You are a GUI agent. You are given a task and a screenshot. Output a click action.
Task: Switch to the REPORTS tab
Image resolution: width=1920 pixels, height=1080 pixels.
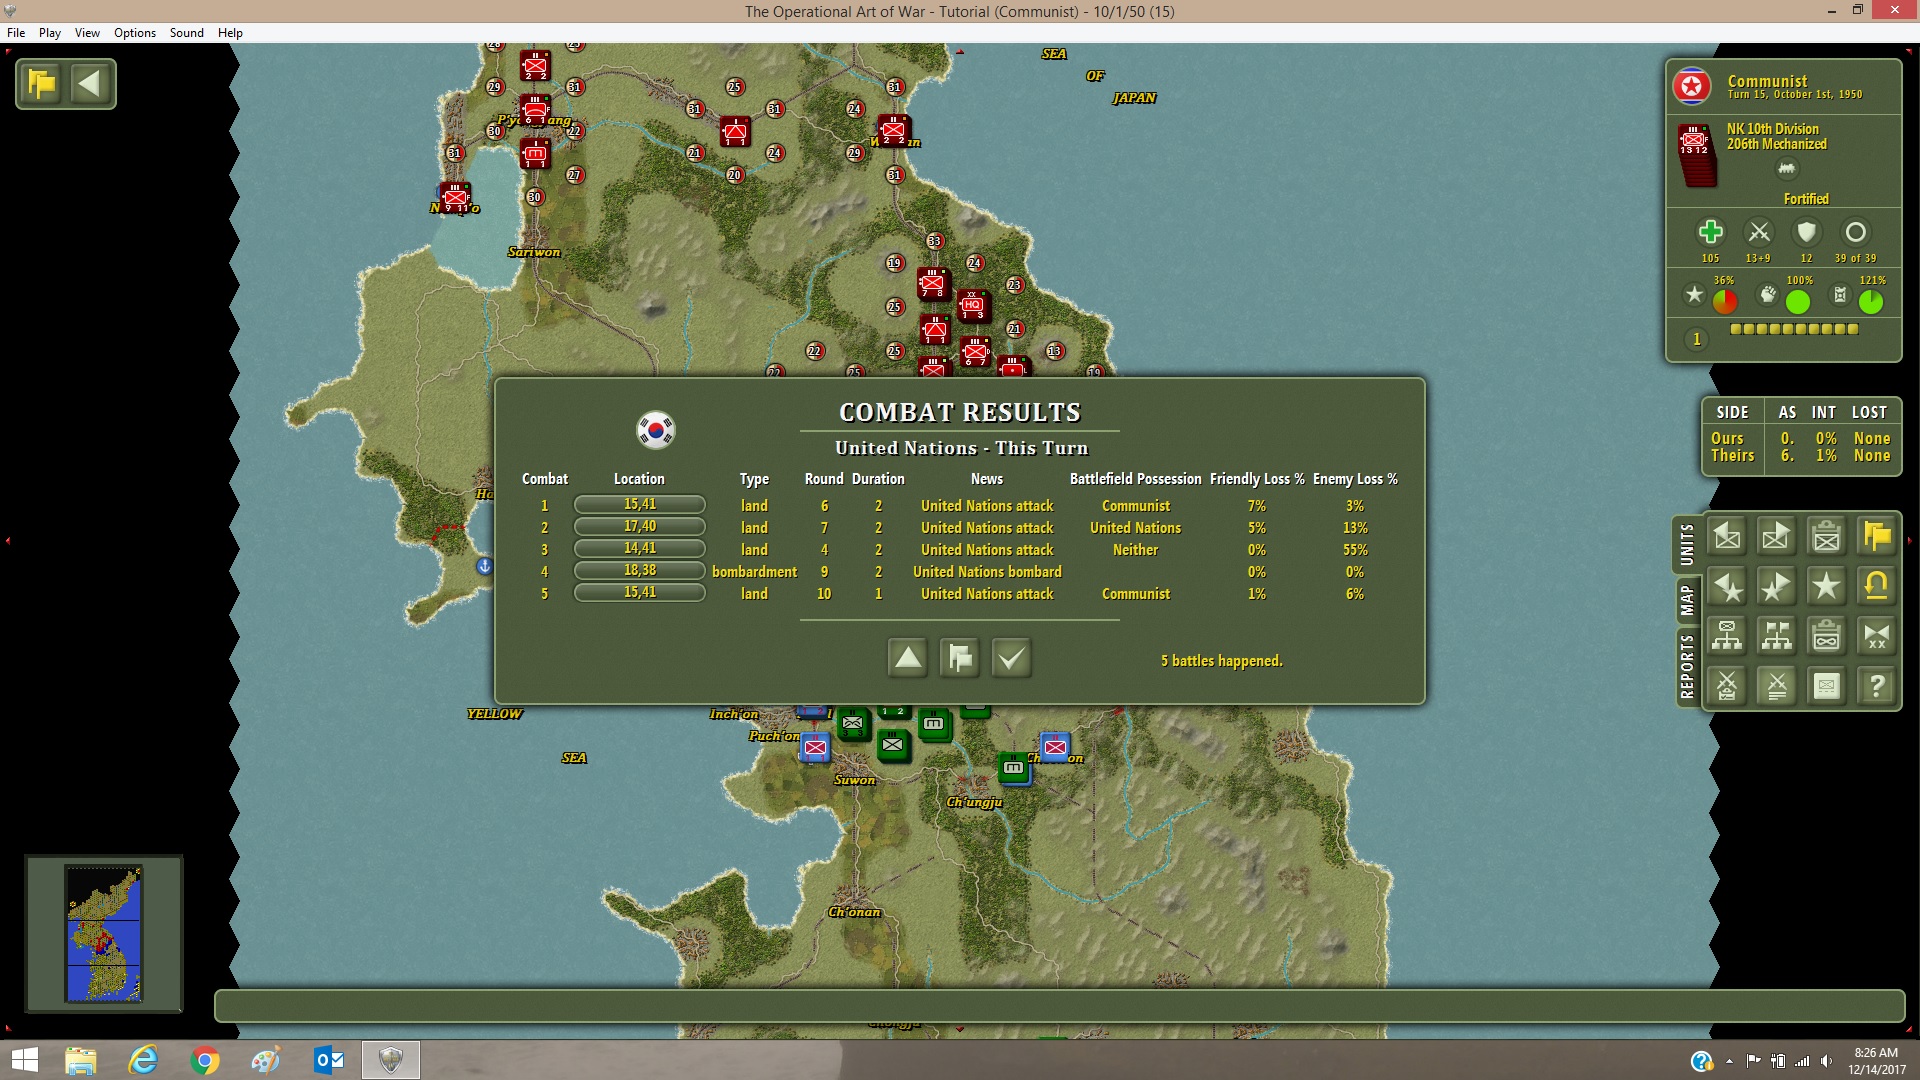[x=1687, y=666]
